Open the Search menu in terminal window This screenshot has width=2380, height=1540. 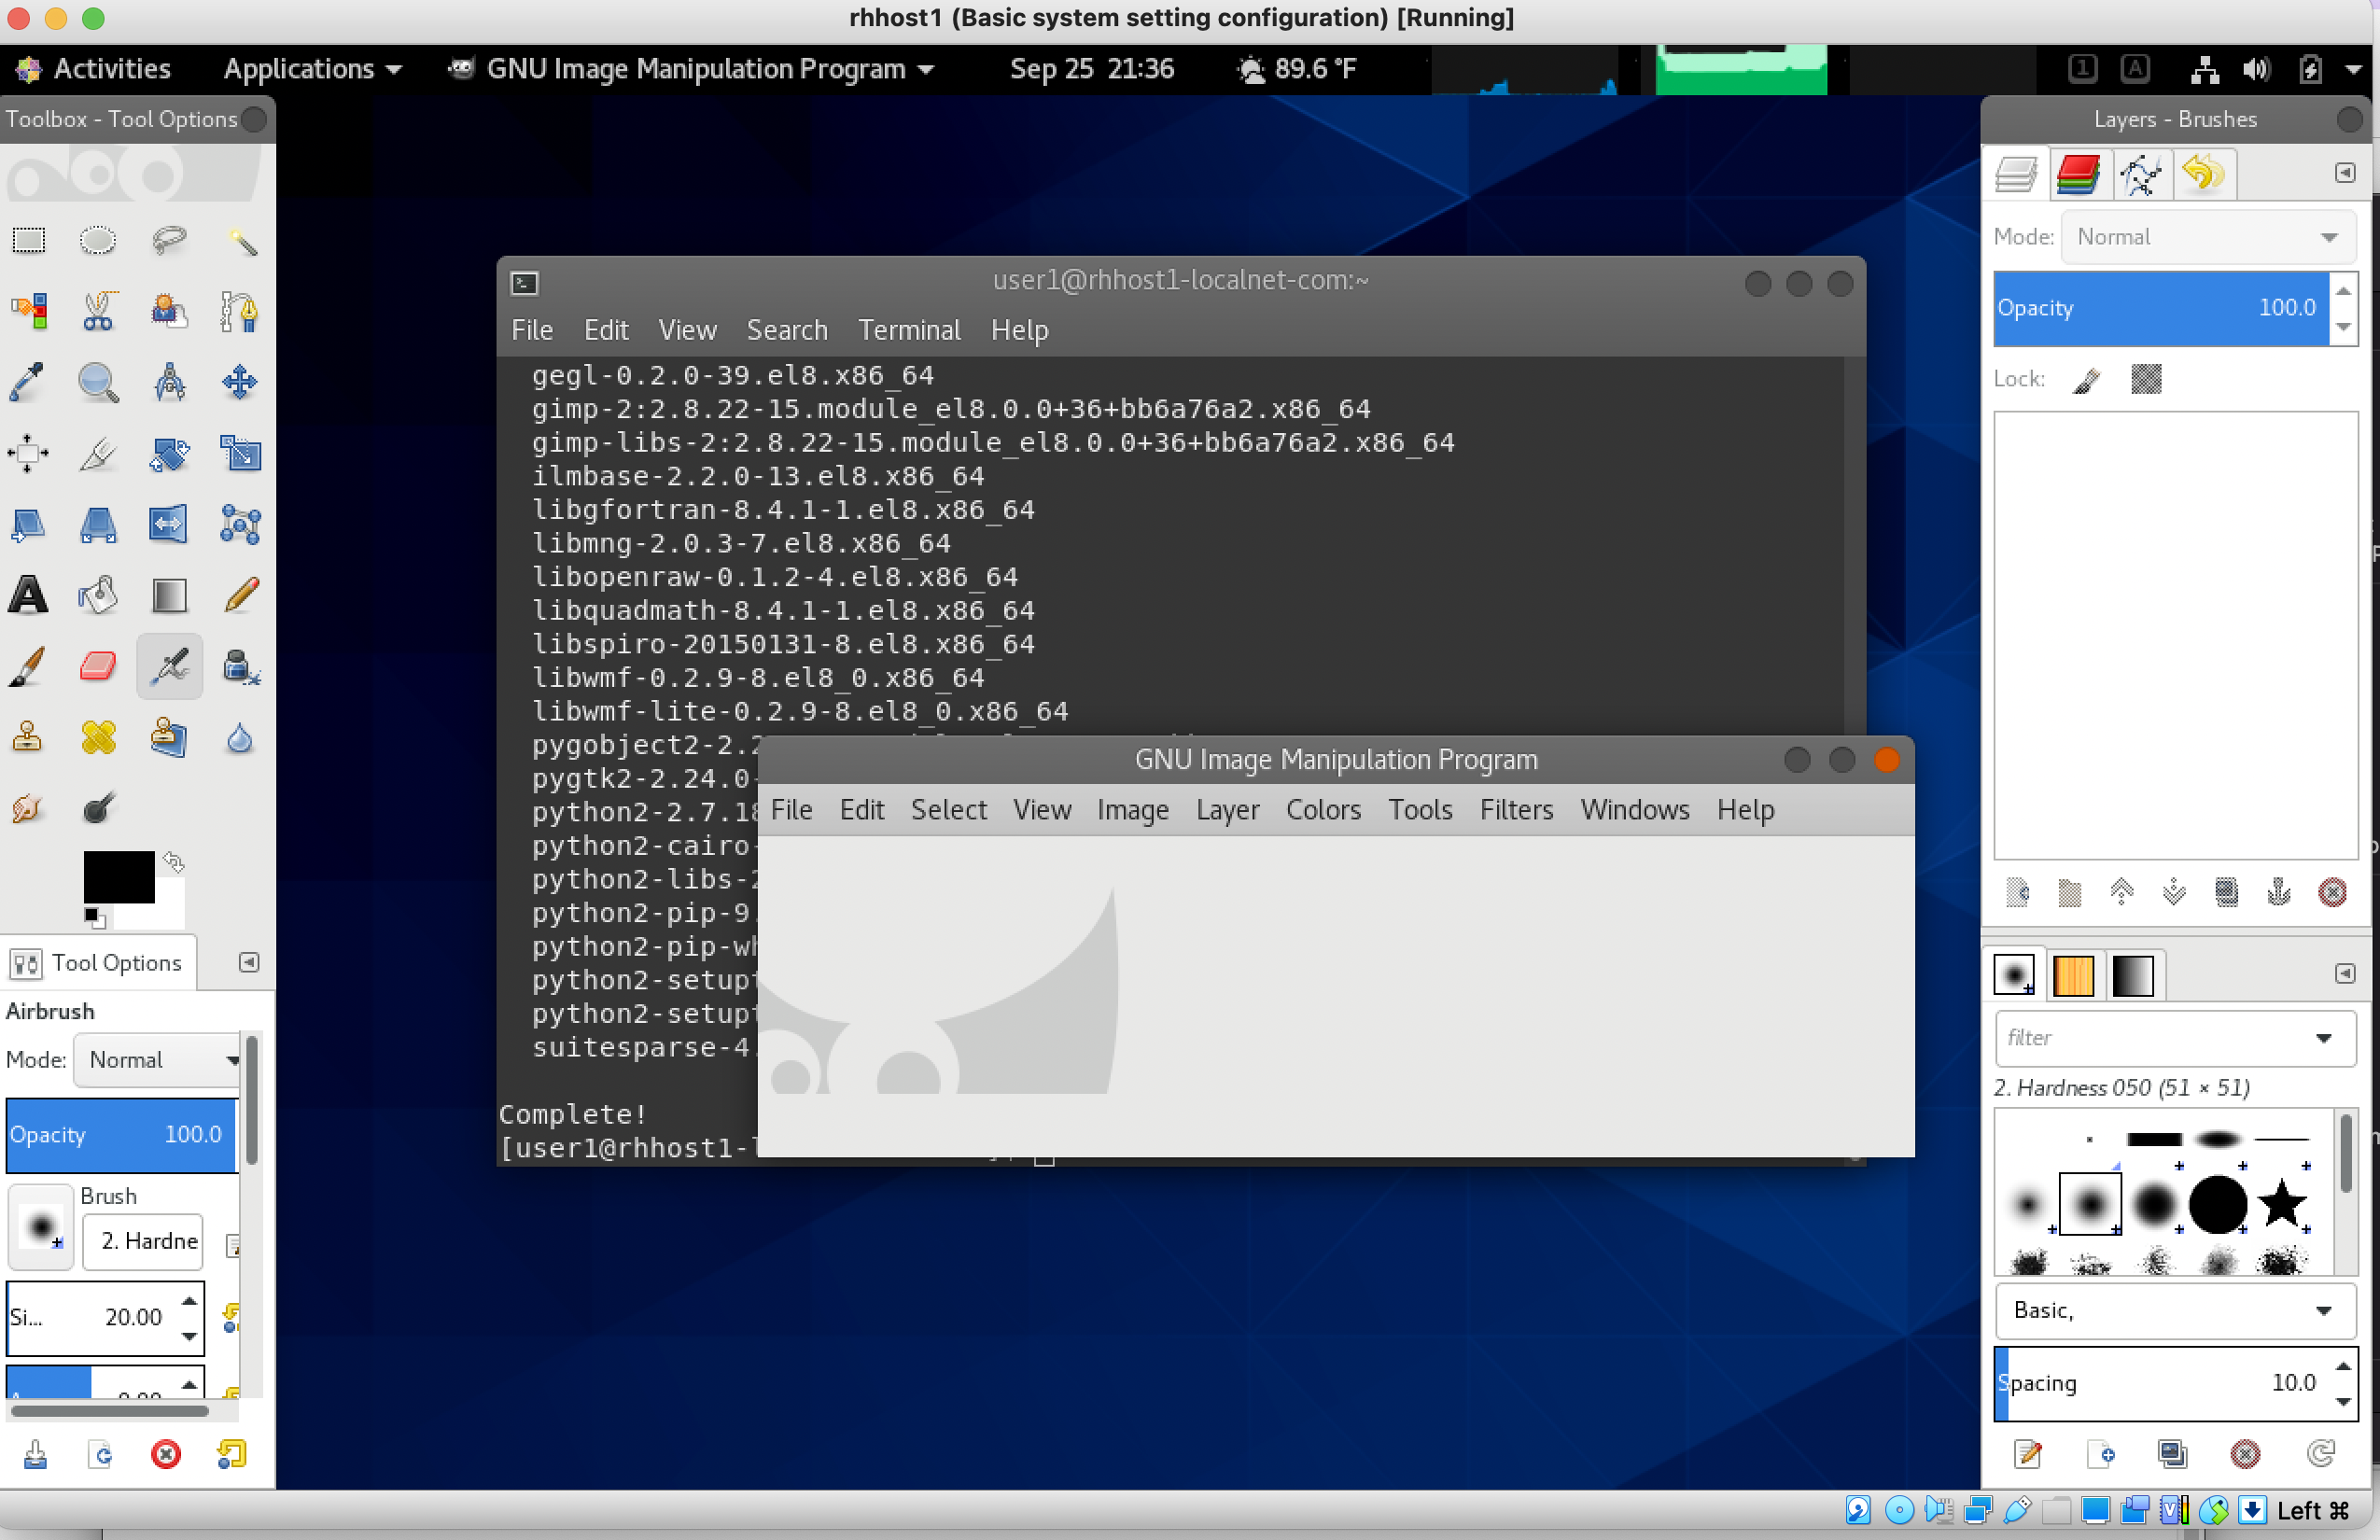pos(787,330)
